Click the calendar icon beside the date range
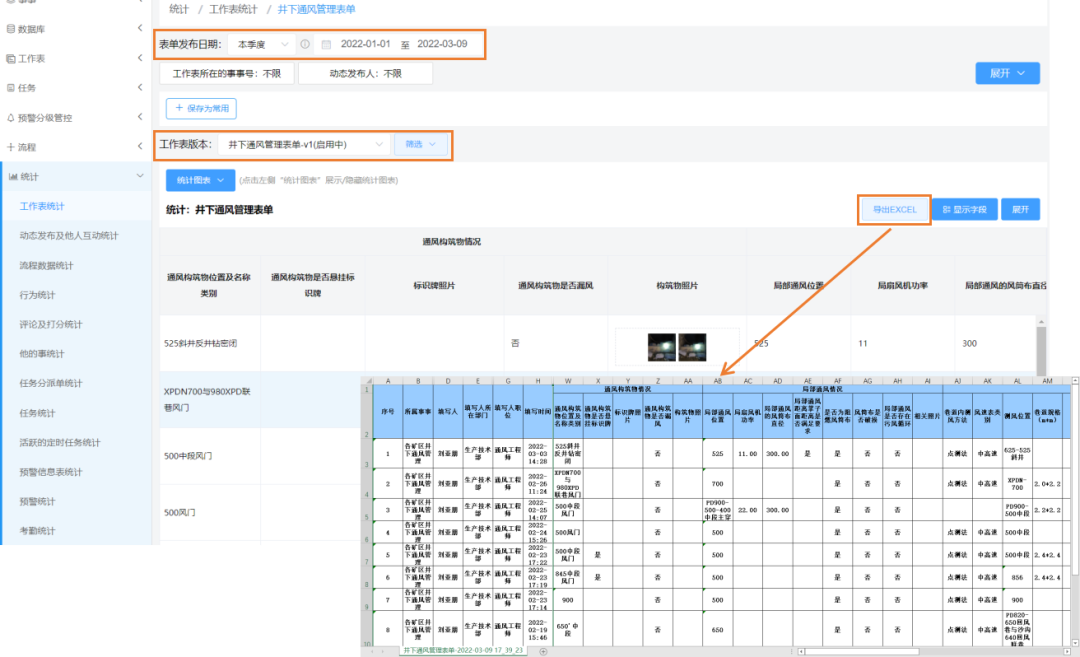This screenshot has width=1080, height=657. coord(326,45)
